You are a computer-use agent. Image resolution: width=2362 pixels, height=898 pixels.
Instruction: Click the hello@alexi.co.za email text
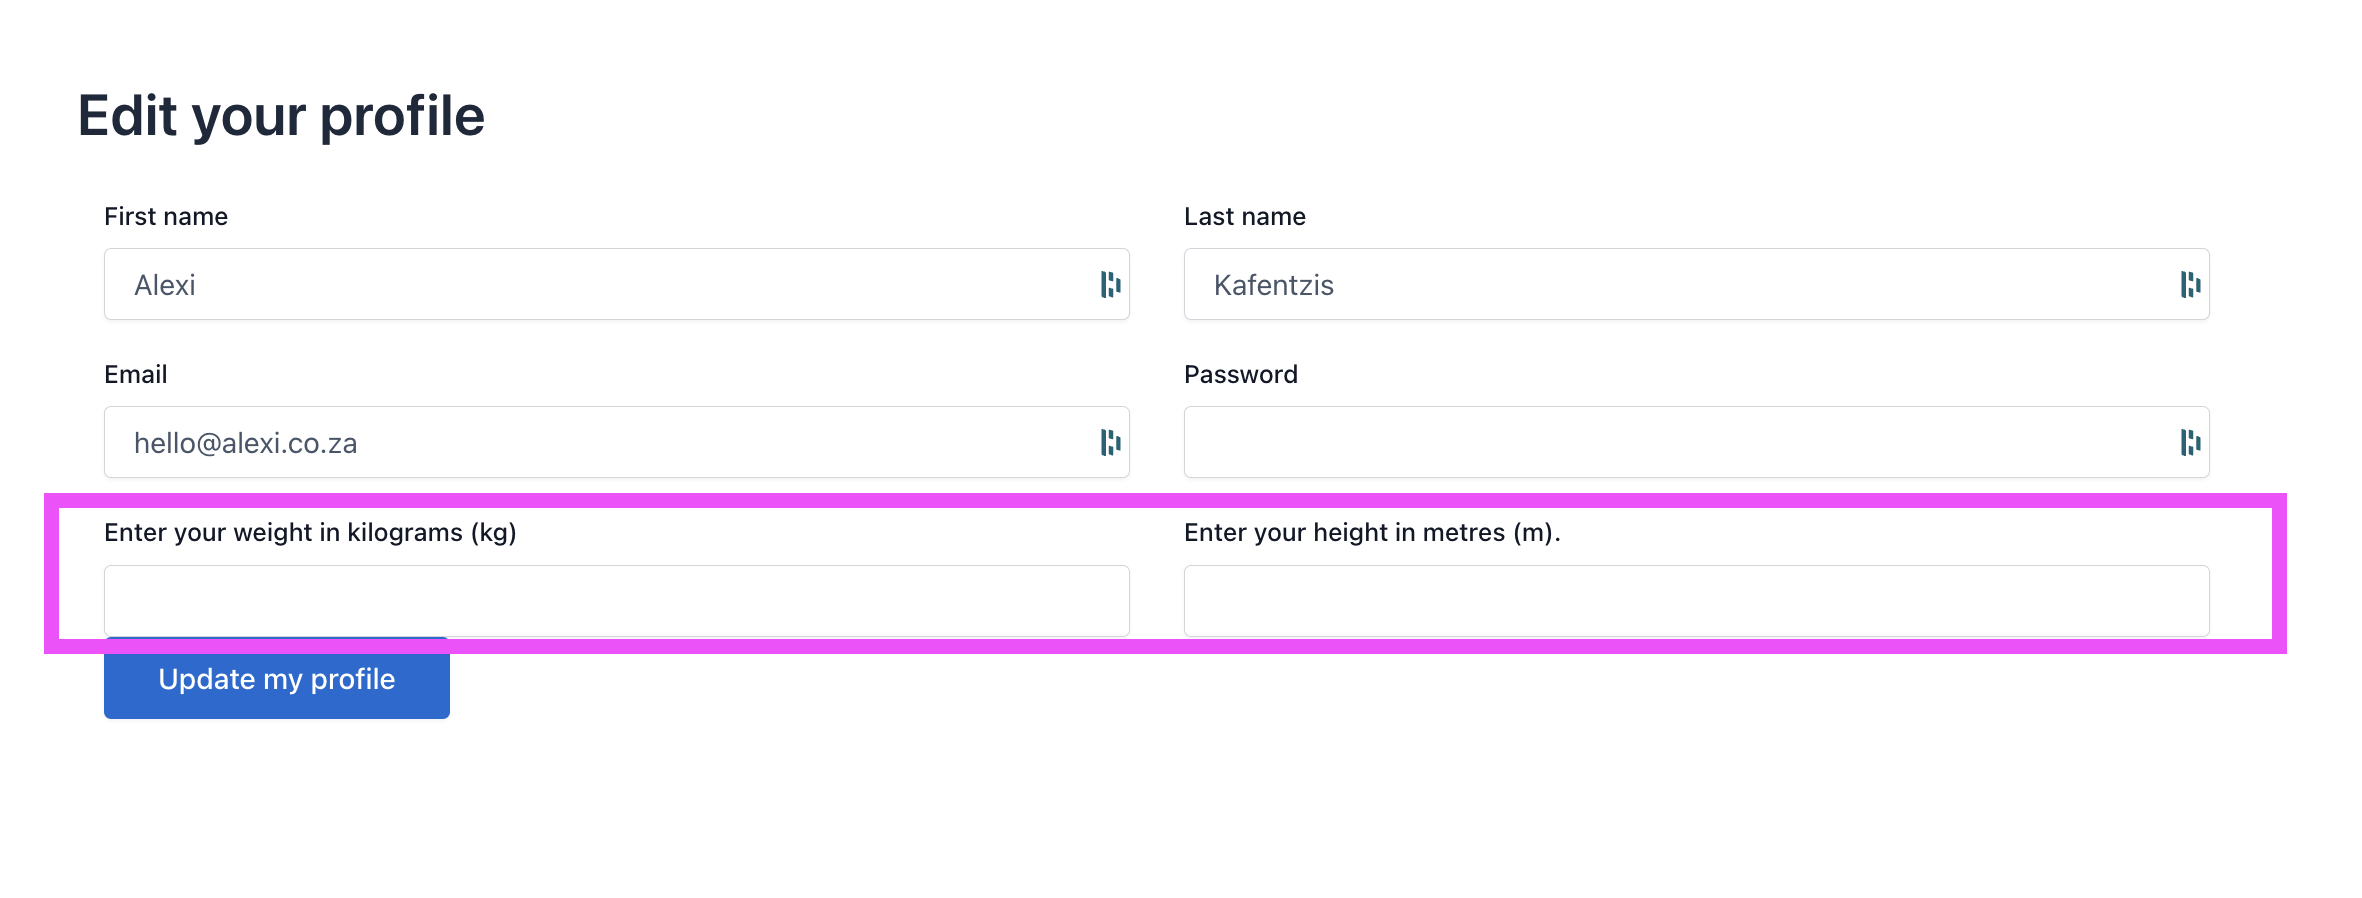click(246, 443)
